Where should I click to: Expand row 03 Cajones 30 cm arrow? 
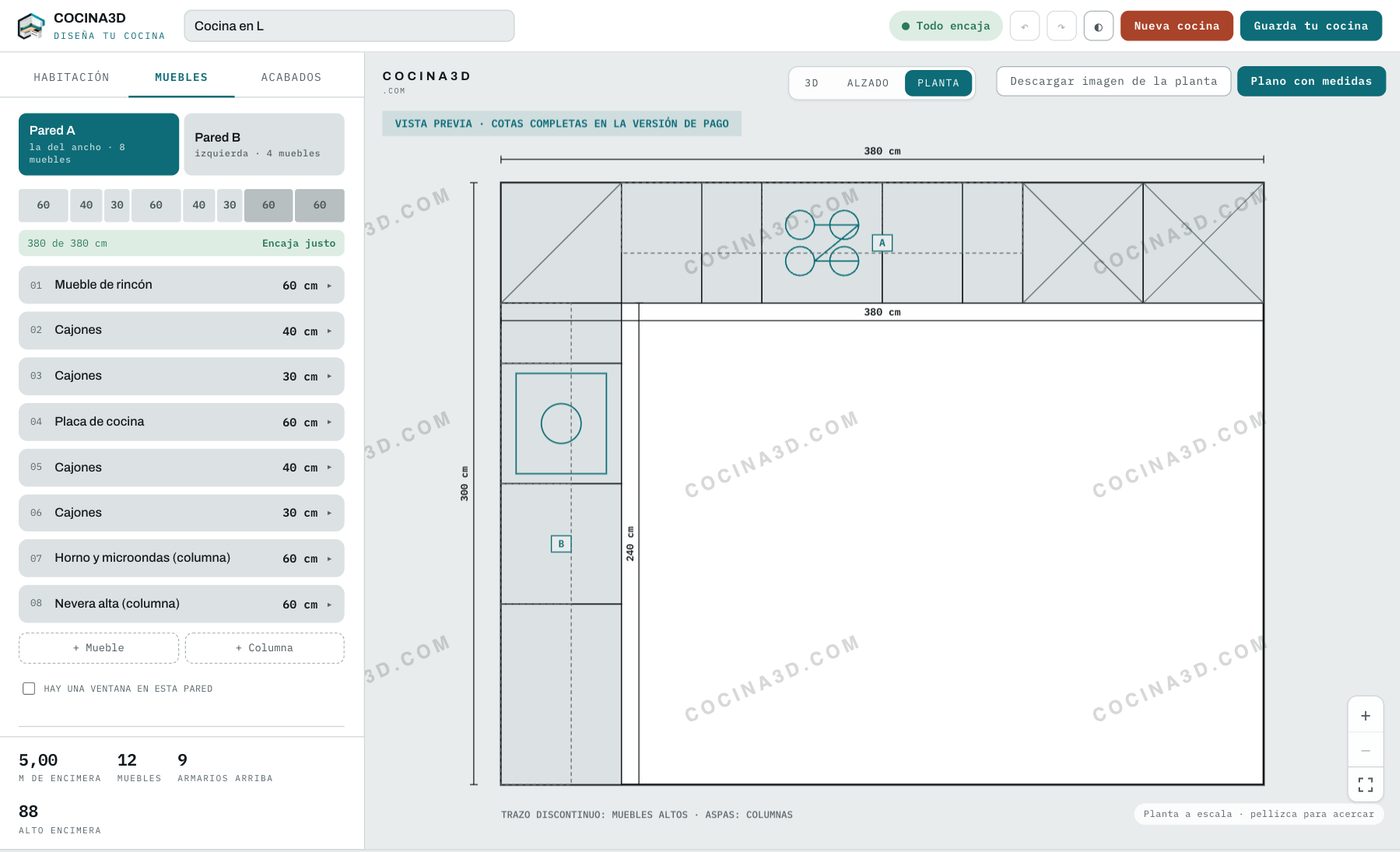[x=329, y=376]
